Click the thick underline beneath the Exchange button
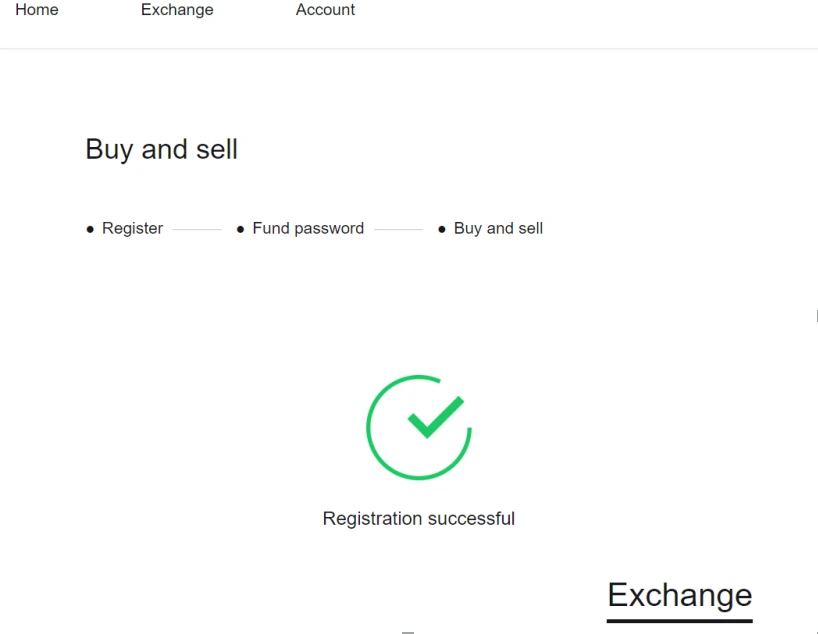This screenshot has width=818, height=634. click(x=679, y=620)
